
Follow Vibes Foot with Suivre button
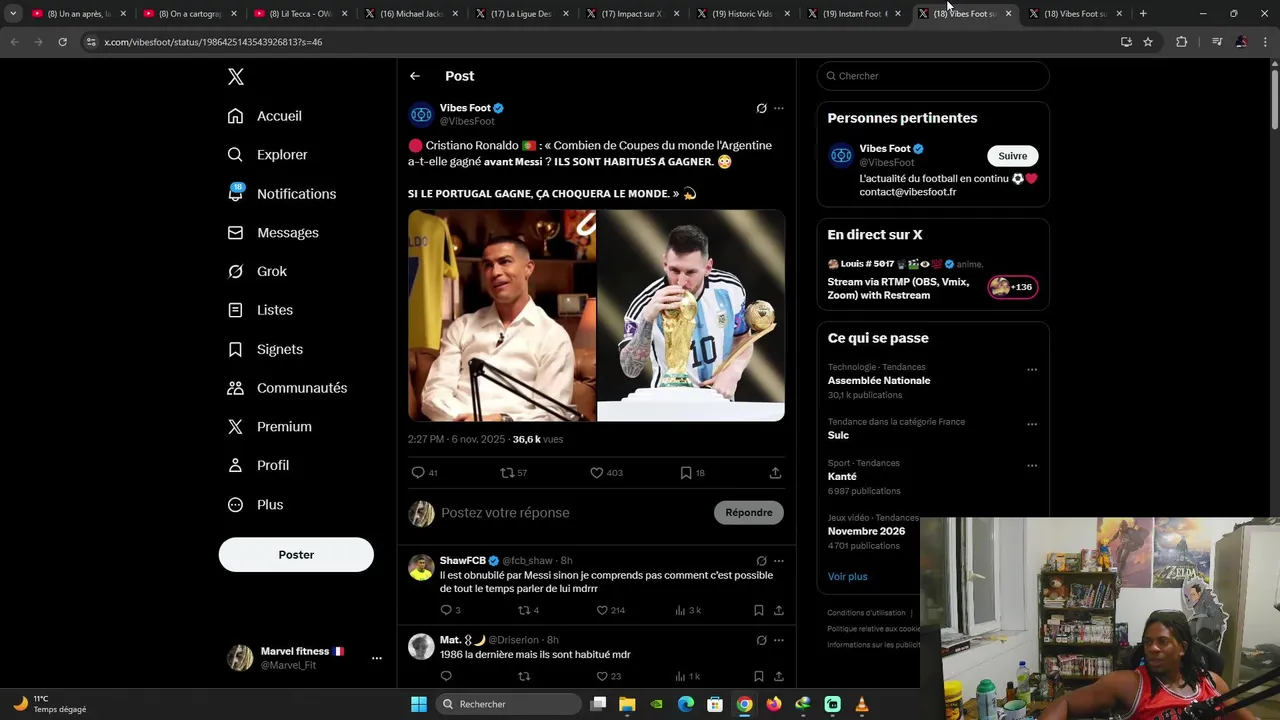[1013, 156]
